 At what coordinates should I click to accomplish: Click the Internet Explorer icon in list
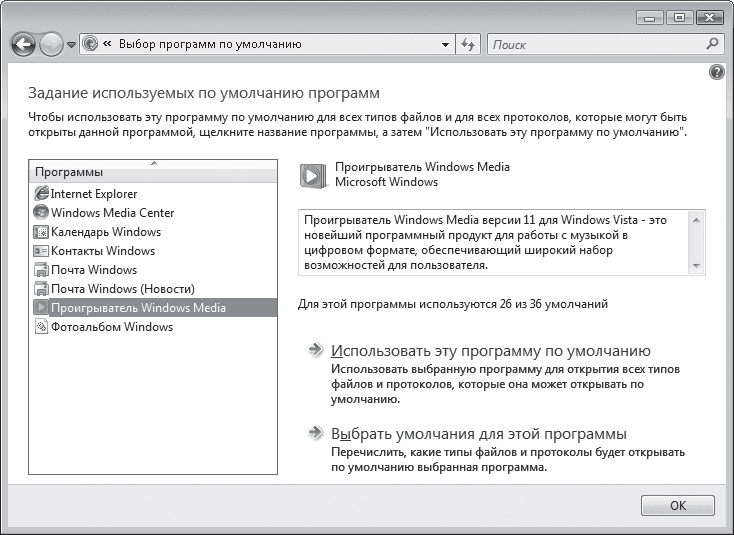[x=41, y=194]
